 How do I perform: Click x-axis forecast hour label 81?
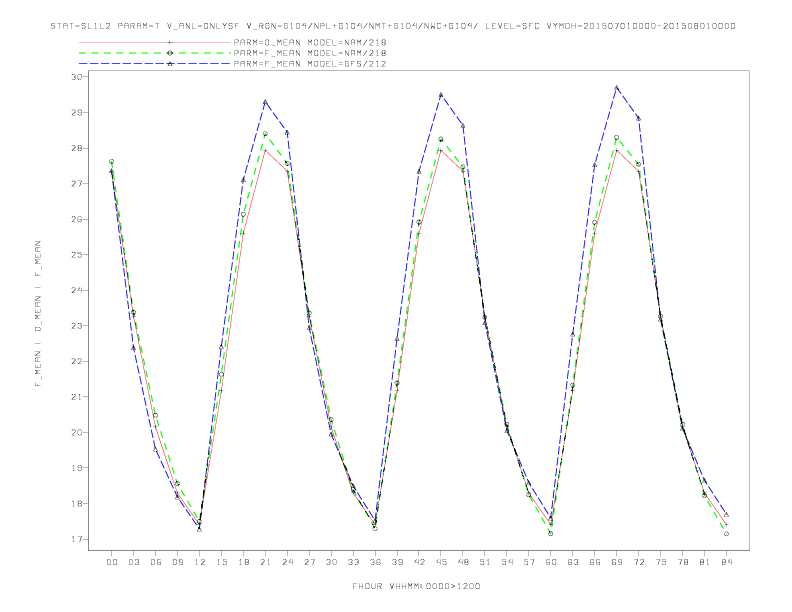pyautogui.click(x=705, y=562)
